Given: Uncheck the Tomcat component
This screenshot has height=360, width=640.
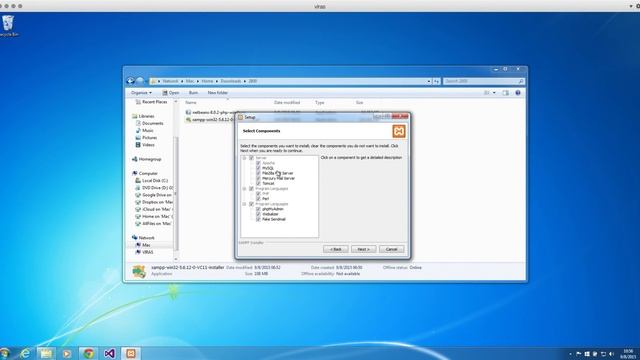Looking at the screenshot, I should [x=258, y=183].
